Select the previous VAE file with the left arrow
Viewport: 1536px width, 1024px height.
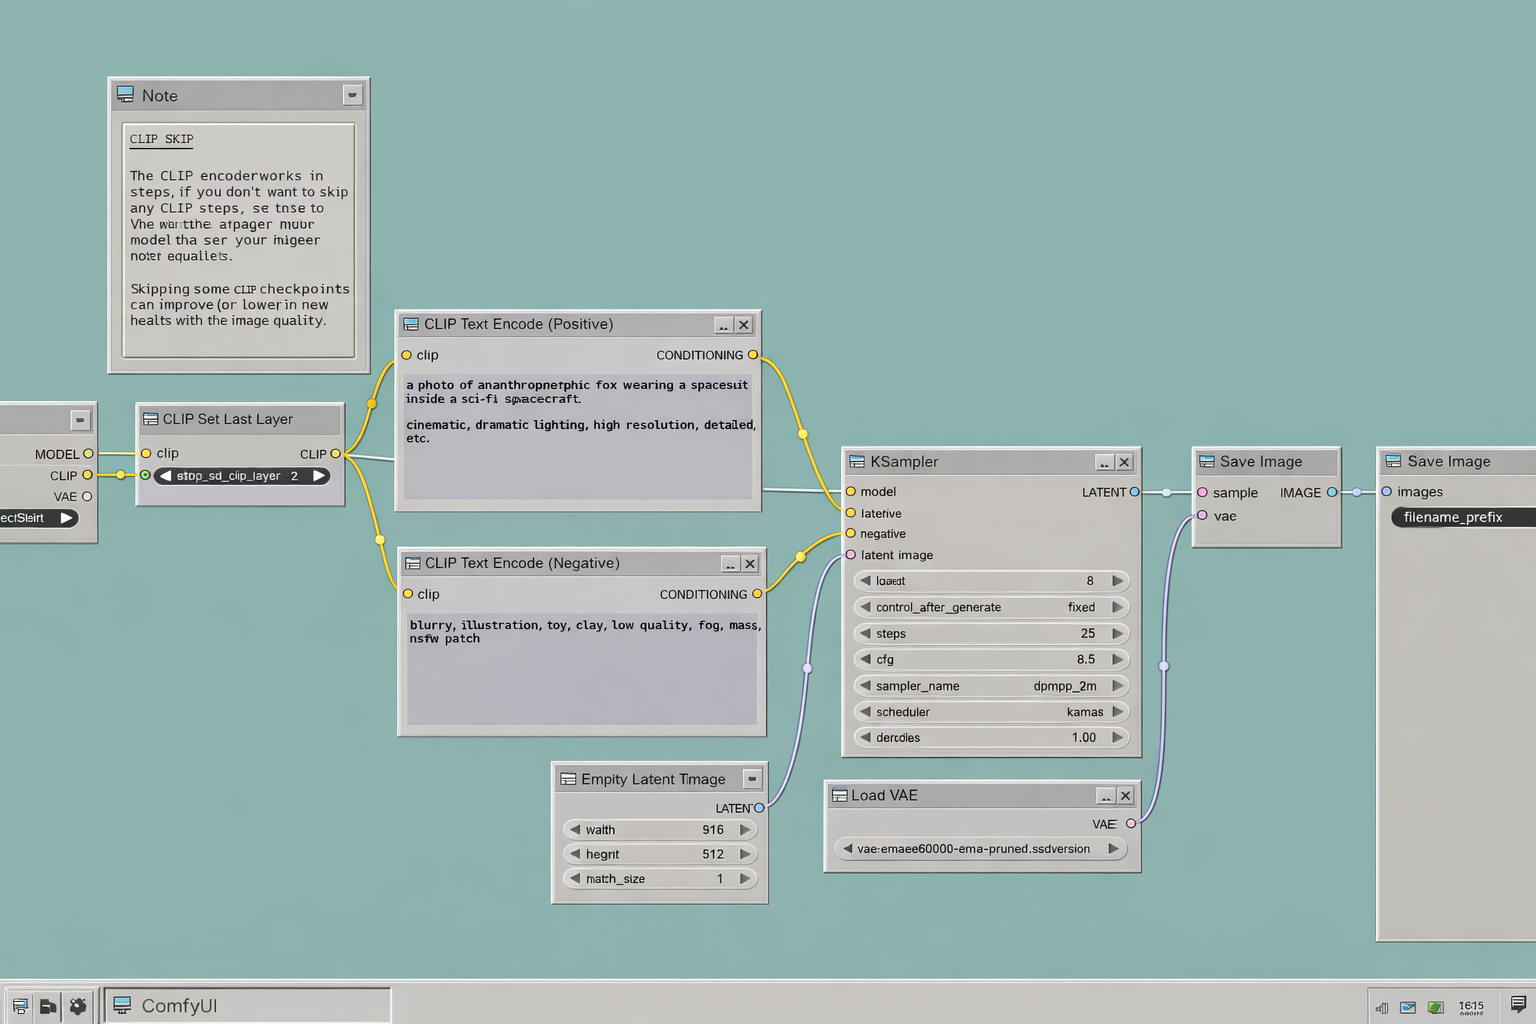pyautogui.click(x=847, y=849)
